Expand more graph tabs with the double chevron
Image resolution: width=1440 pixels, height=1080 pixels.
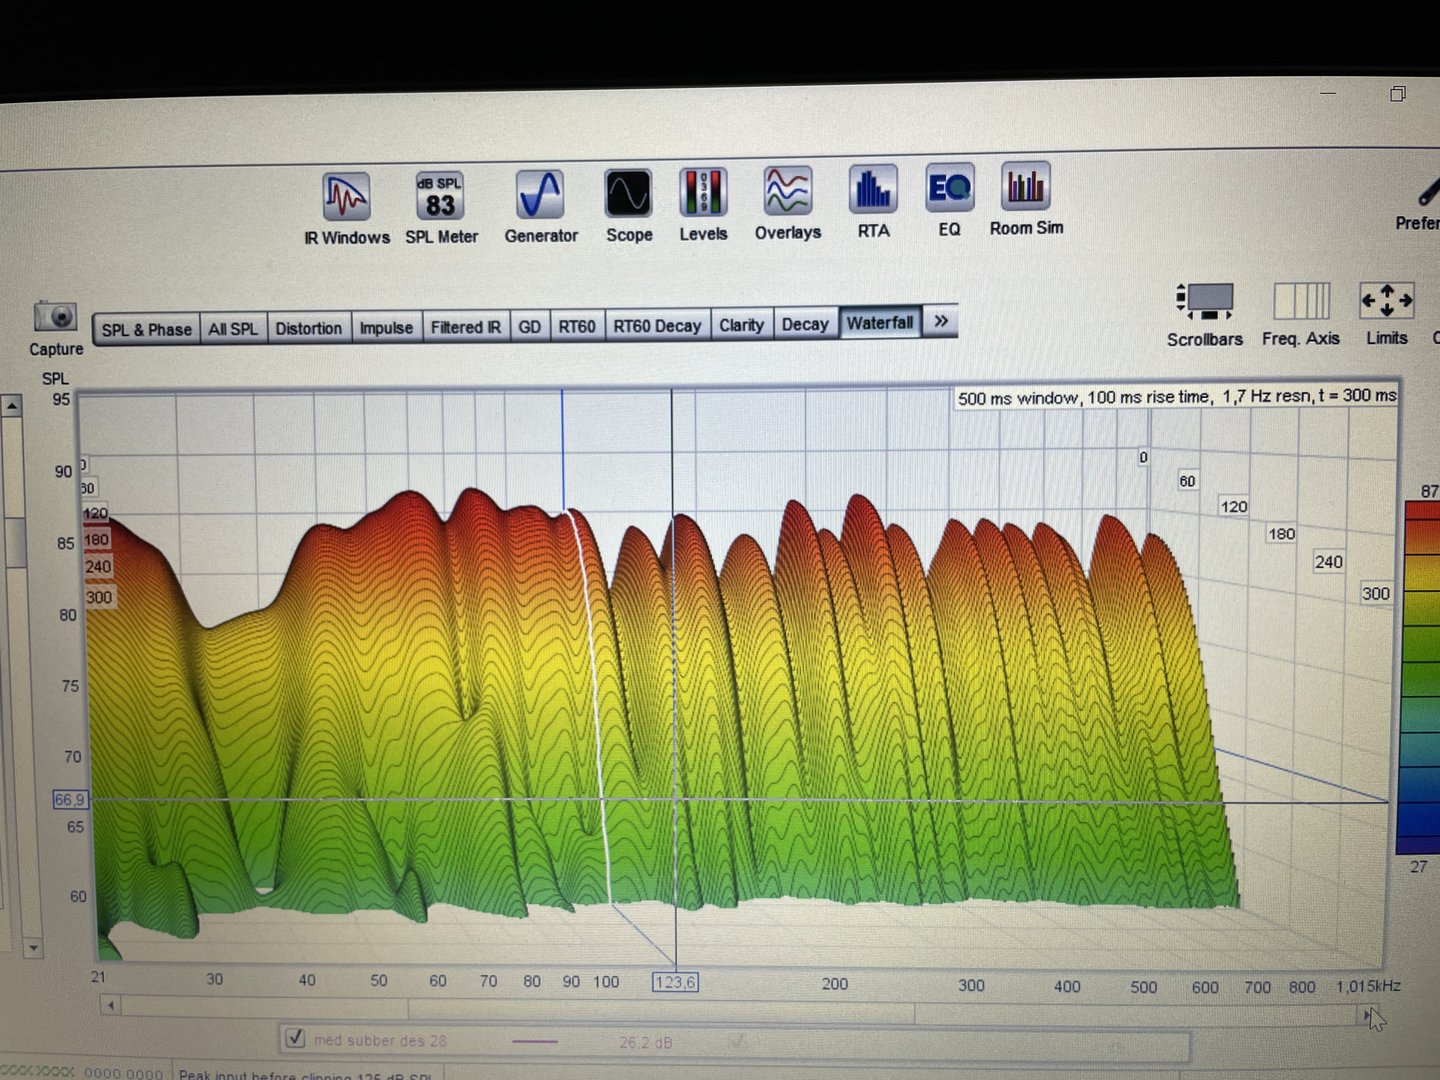[x=940, y=321]
